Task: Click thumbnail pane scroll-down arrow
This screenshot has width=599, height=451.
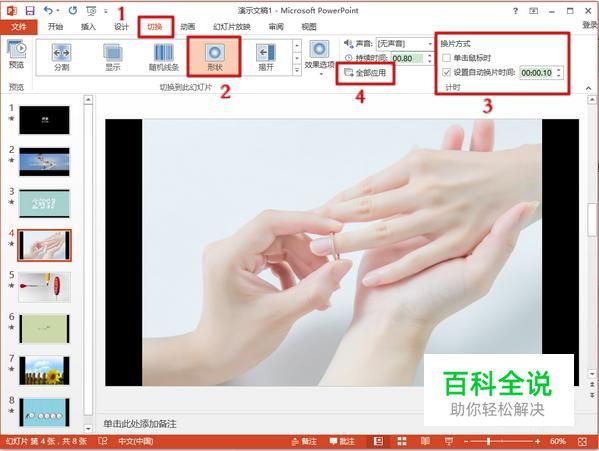Action: [88, 428]
